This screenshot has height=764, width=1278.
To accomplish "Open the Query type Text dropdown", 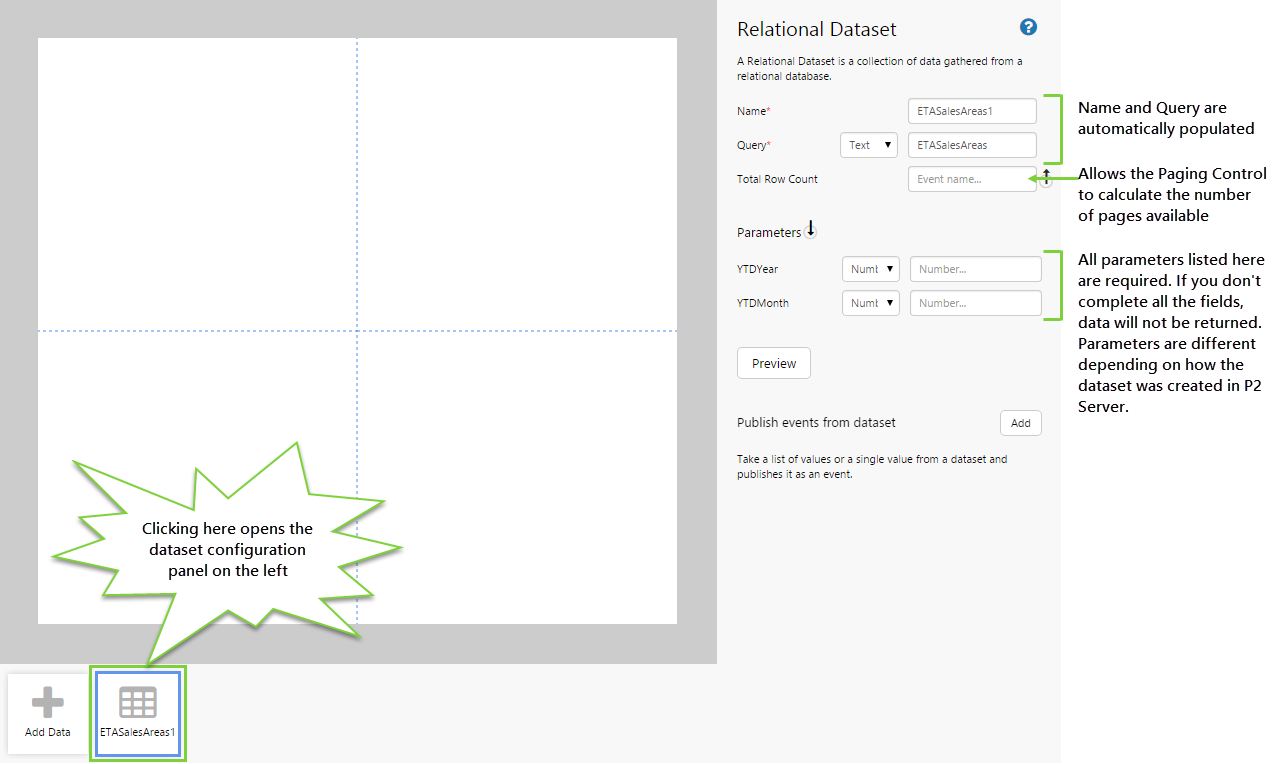I will [x=869, y=145].
